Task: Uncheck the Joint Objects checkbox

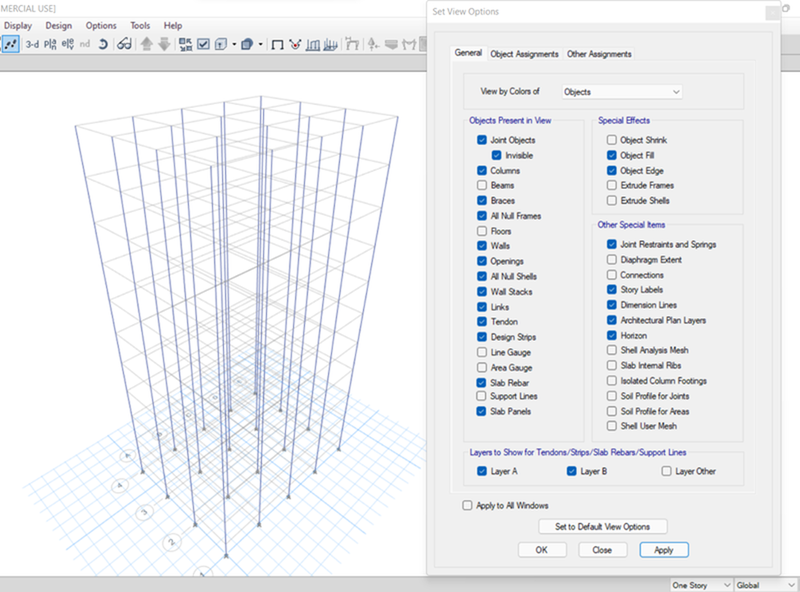Action: (482, 140)
